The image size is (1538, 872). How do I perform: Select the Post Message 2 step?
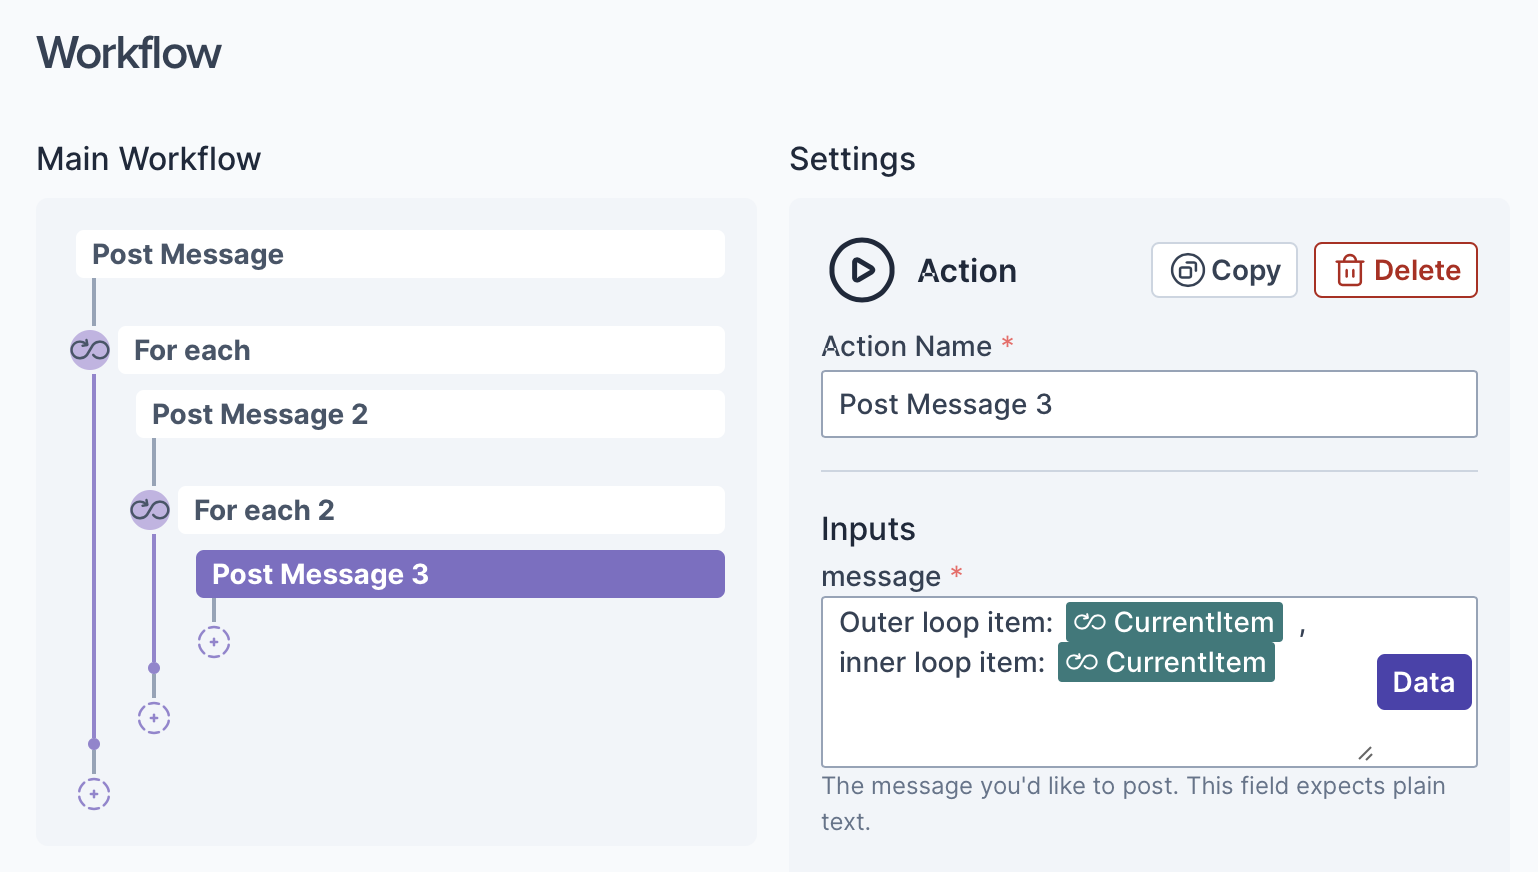430,414
